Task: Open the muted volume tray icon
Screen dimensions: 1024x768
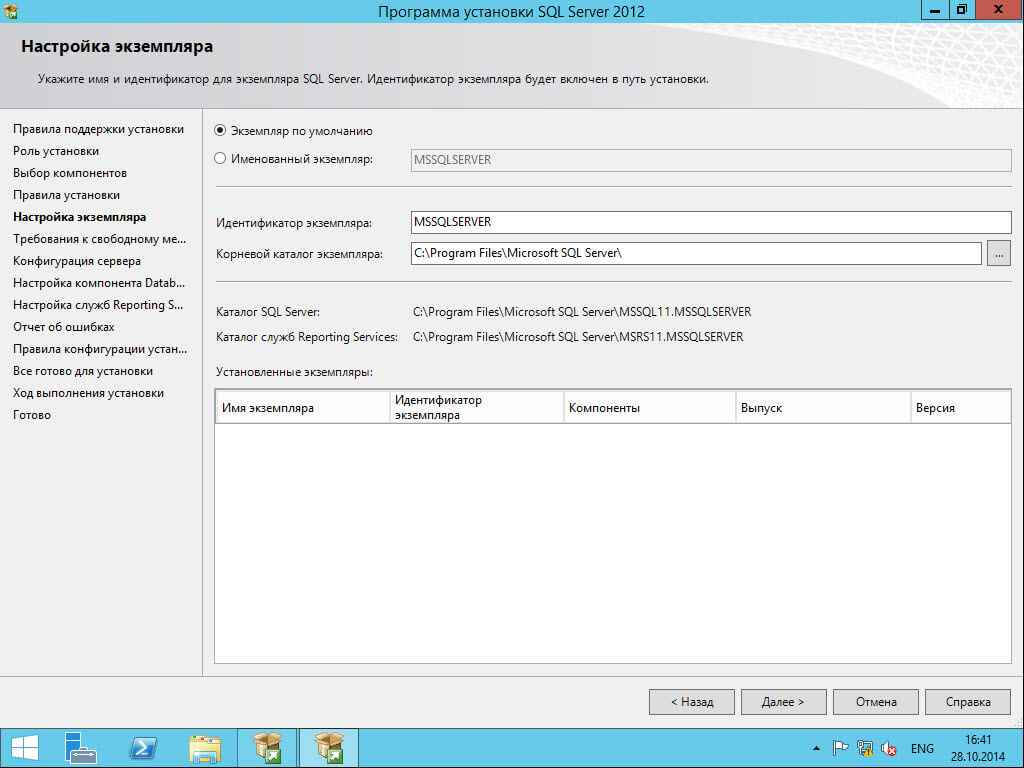Action: coord(888,748)
